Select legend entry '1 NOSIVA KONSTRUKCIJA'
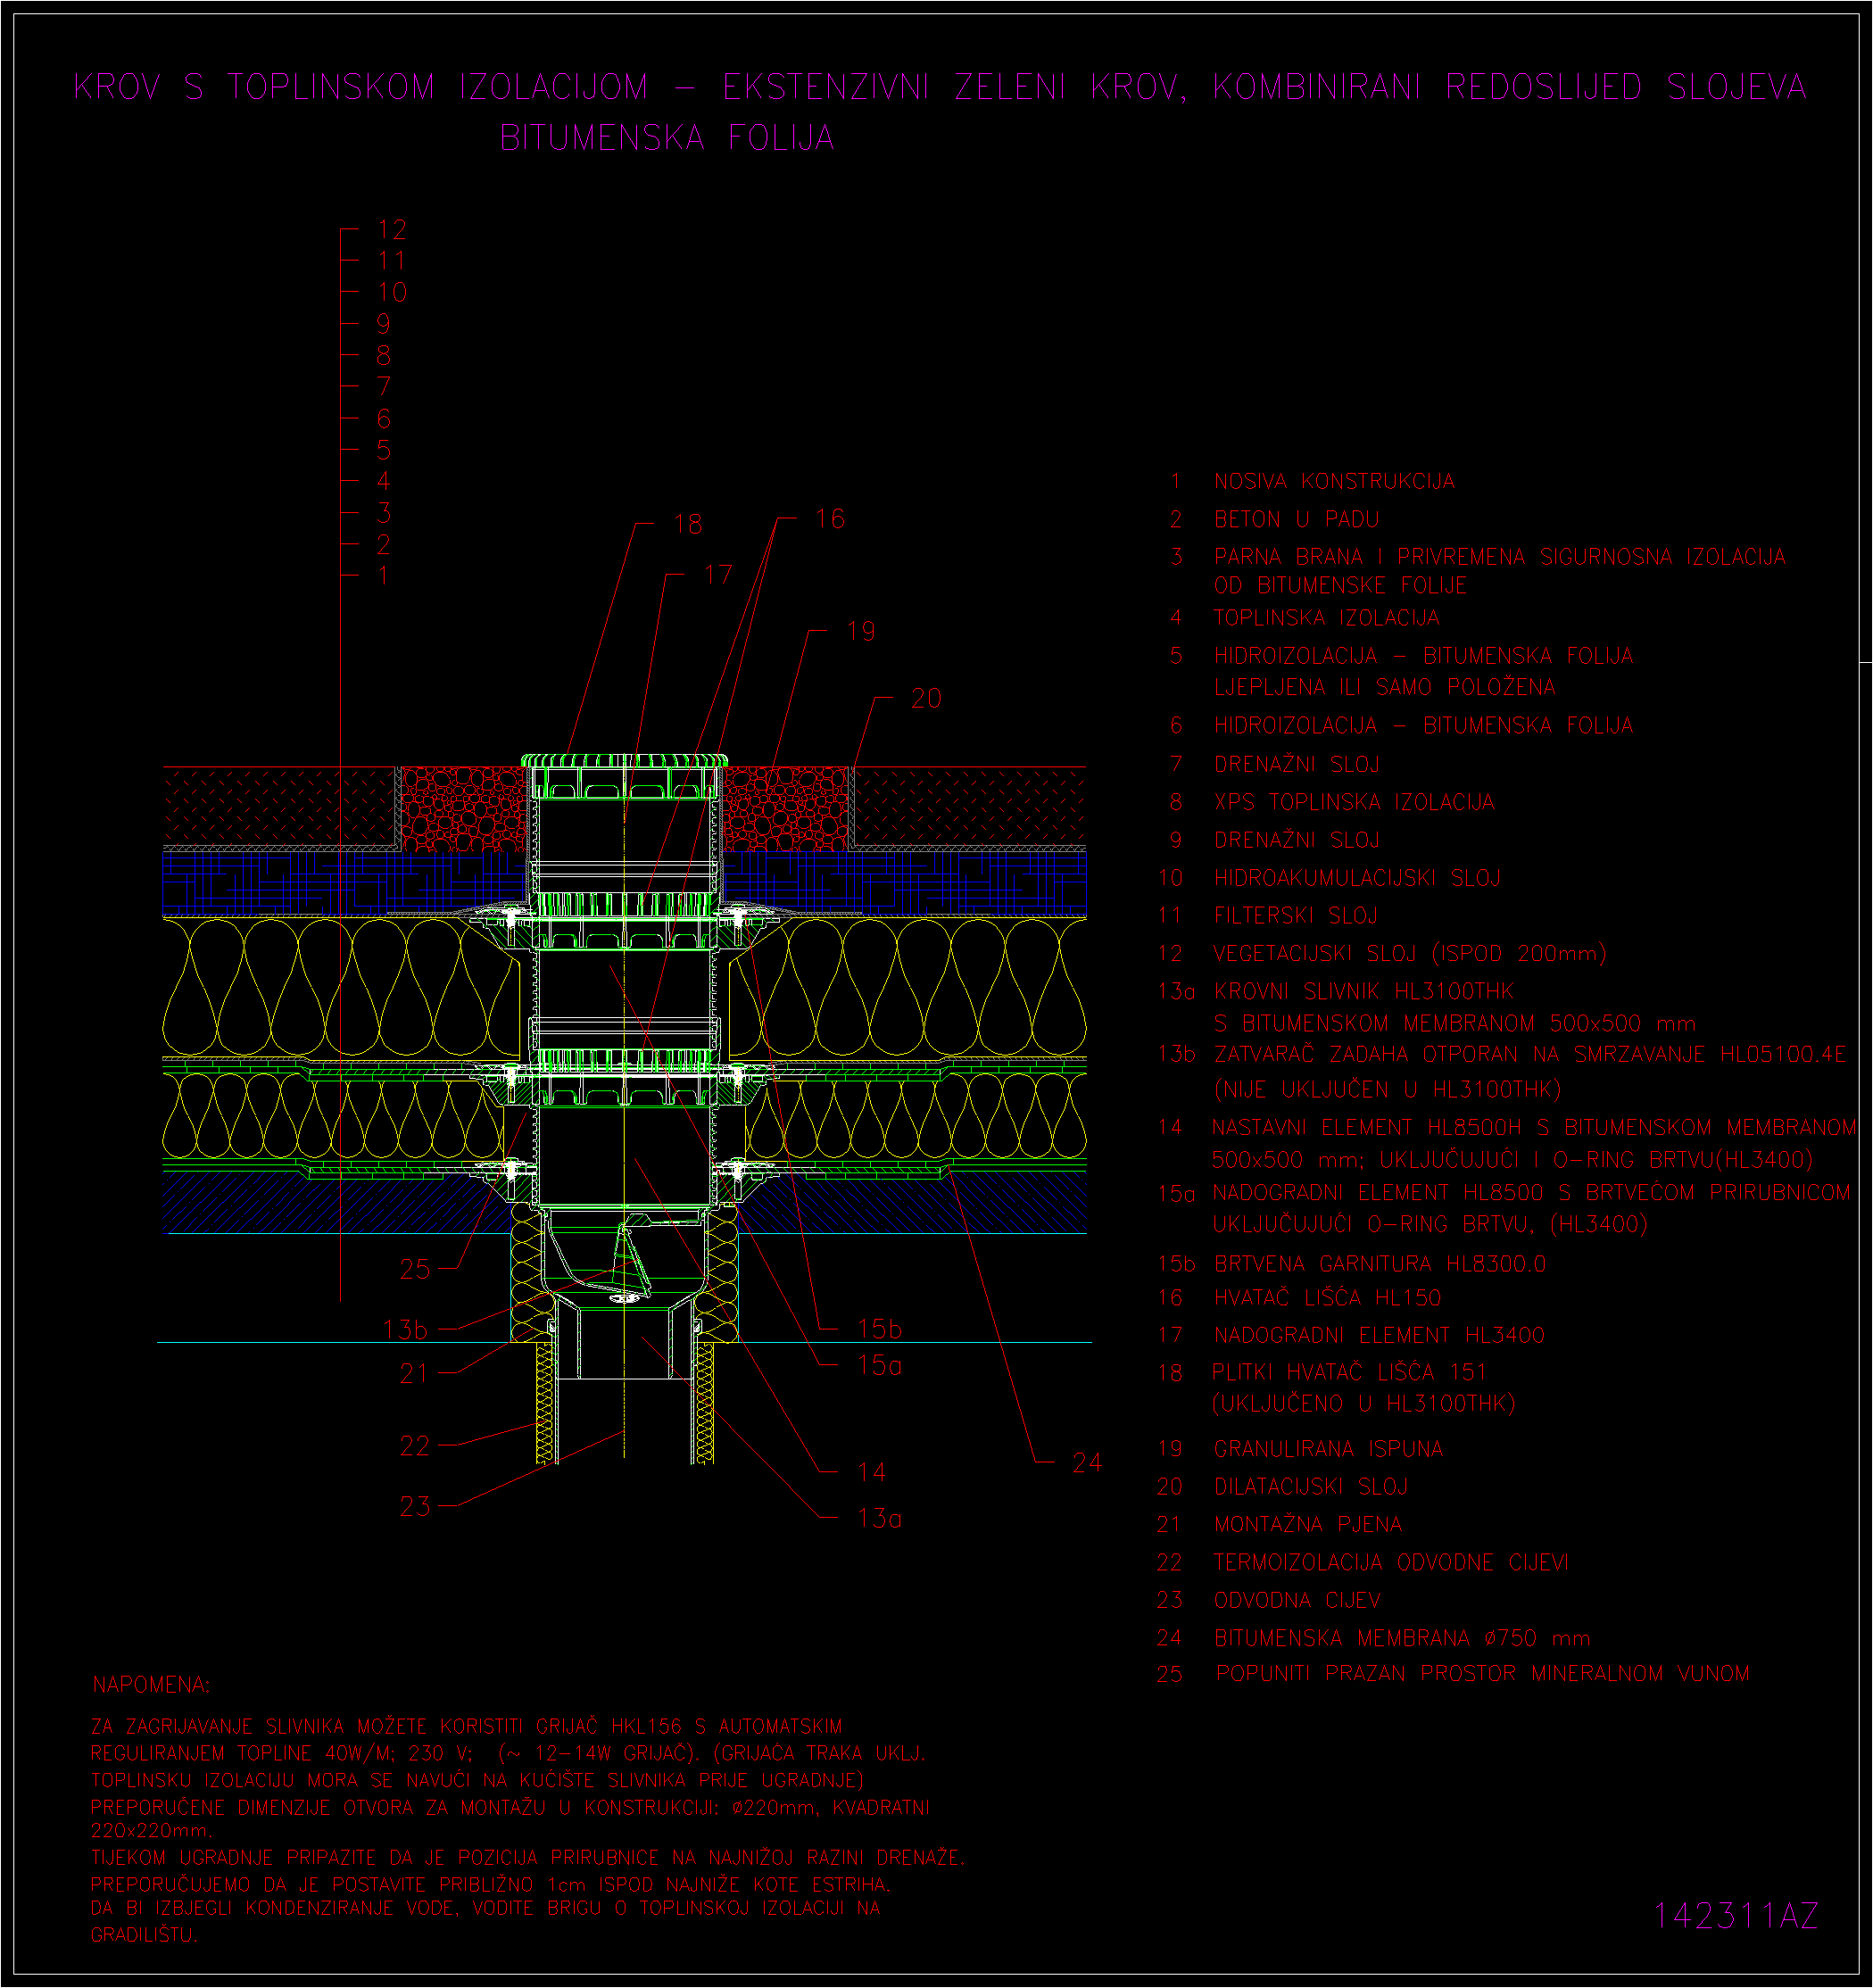Viewport: 1873px width, 1988px height. point(1312,482)
